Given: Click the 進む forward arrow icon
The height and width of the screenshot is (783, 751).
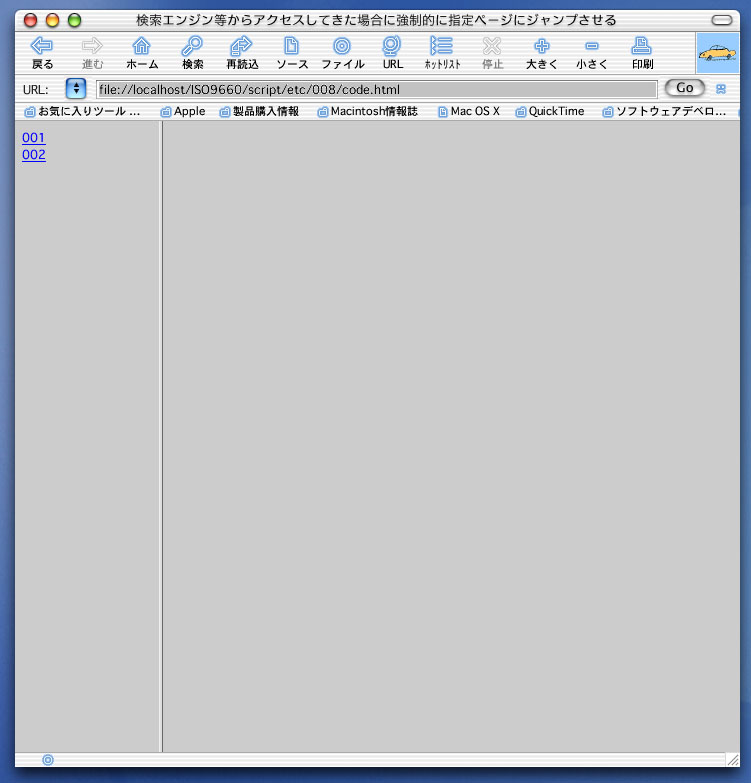Looking at the screenshot, I should (x=92, y=46).
